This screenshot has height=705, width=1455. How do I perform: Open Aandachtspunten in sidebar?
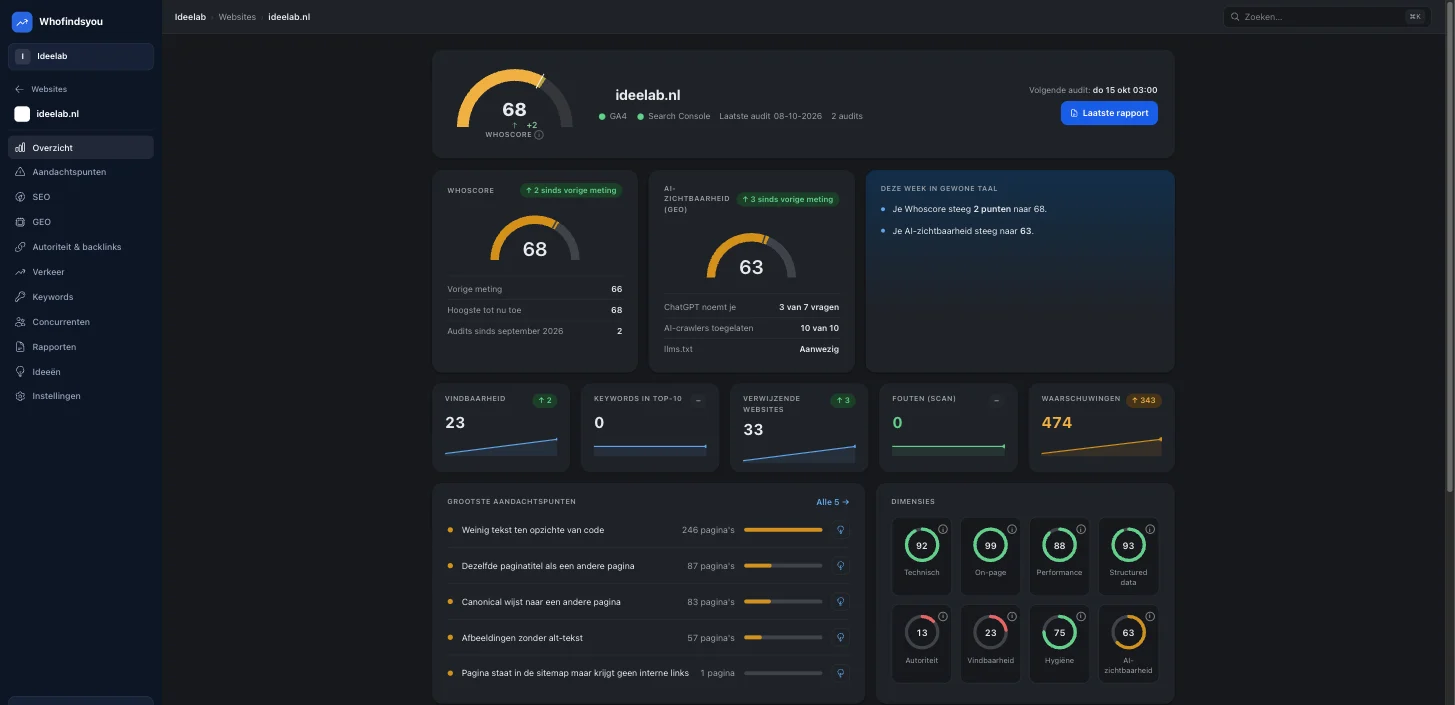click(x=81, y=172)
